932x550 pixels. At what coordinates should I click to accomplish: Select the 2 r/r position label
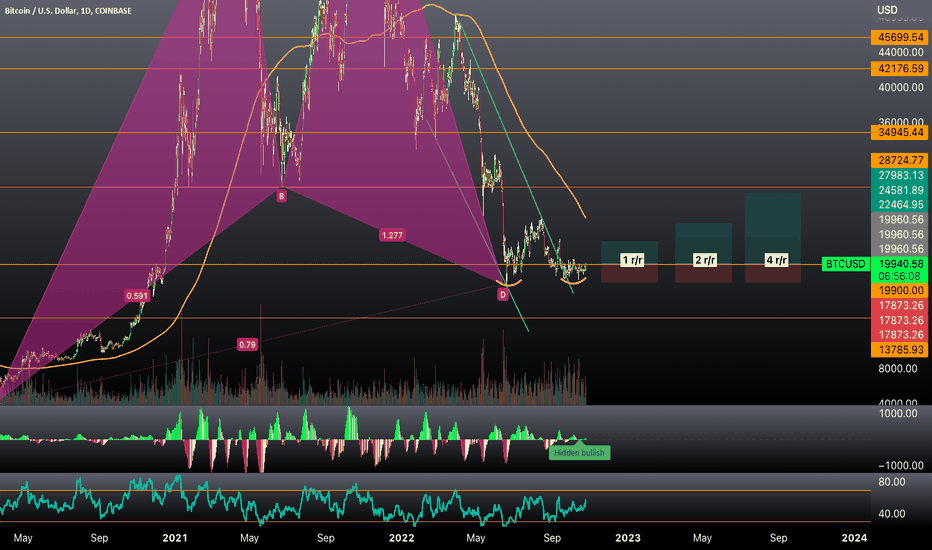[x=705, y=260]
